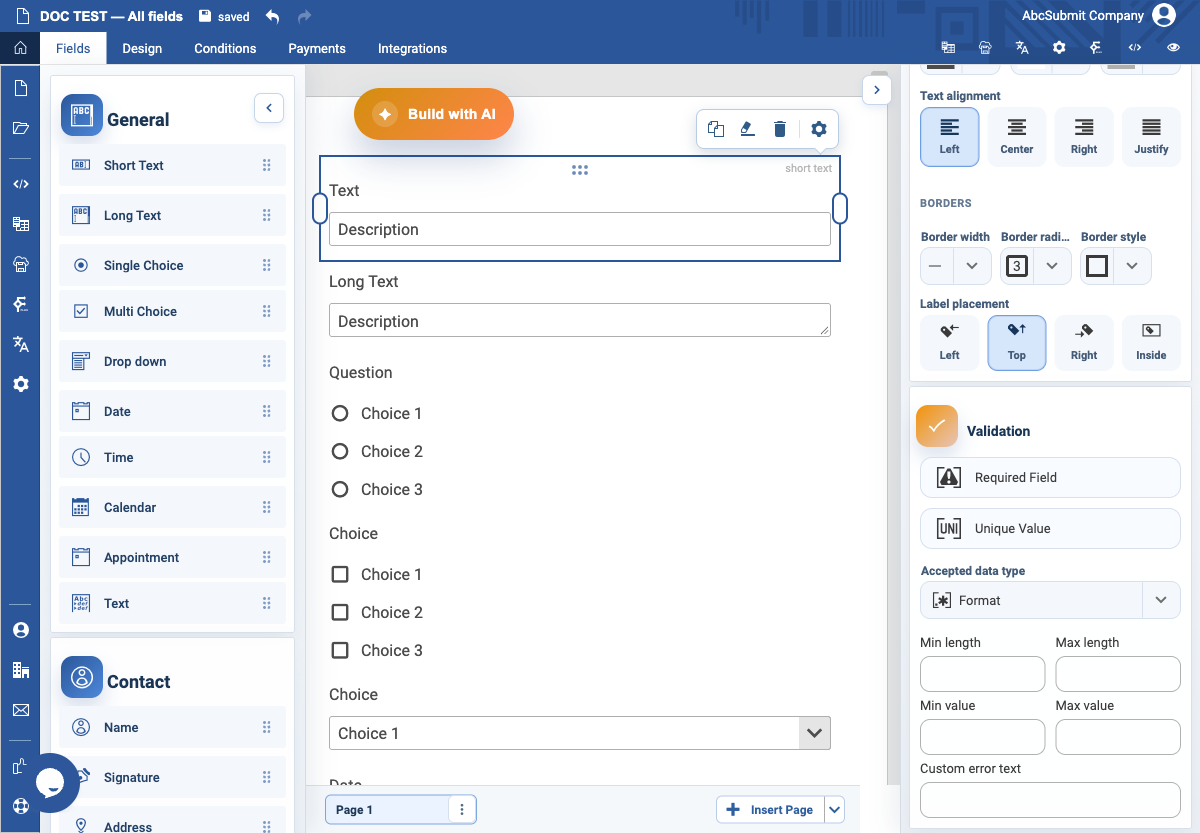Open the folder icon in the left sidebar

(20, 128)
